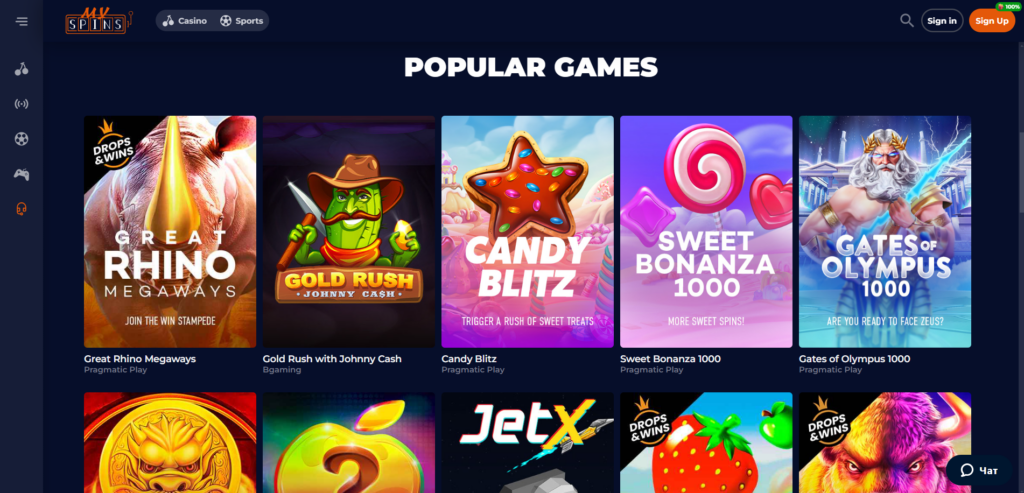Switch to the Casino tab

point(185,21)
